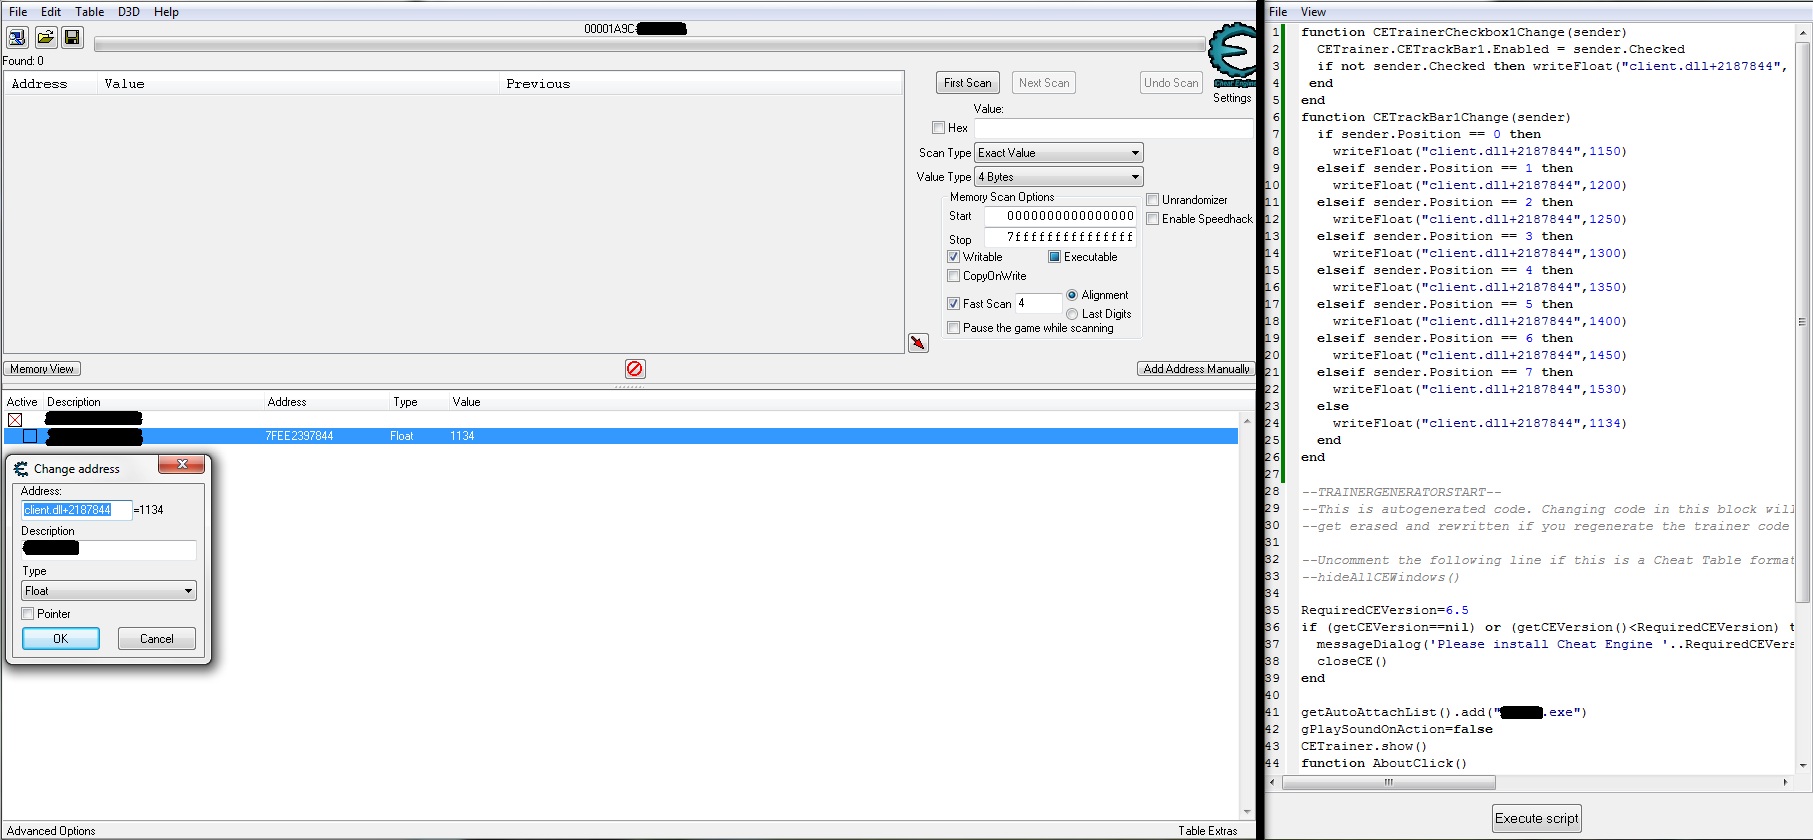Click the Cheat Engine logo icon
1813x840 pixels.
click(x=1232, y=54)
